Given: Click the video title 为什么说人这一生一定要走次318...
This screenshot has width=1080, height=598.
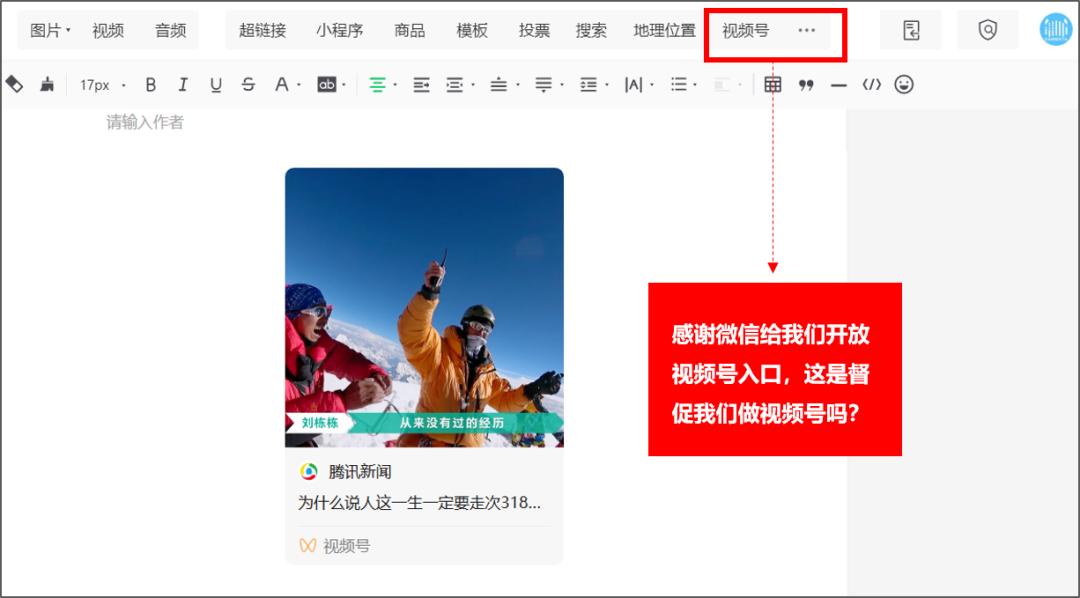Looking at the screenshot, I should [x=419, y=503].
